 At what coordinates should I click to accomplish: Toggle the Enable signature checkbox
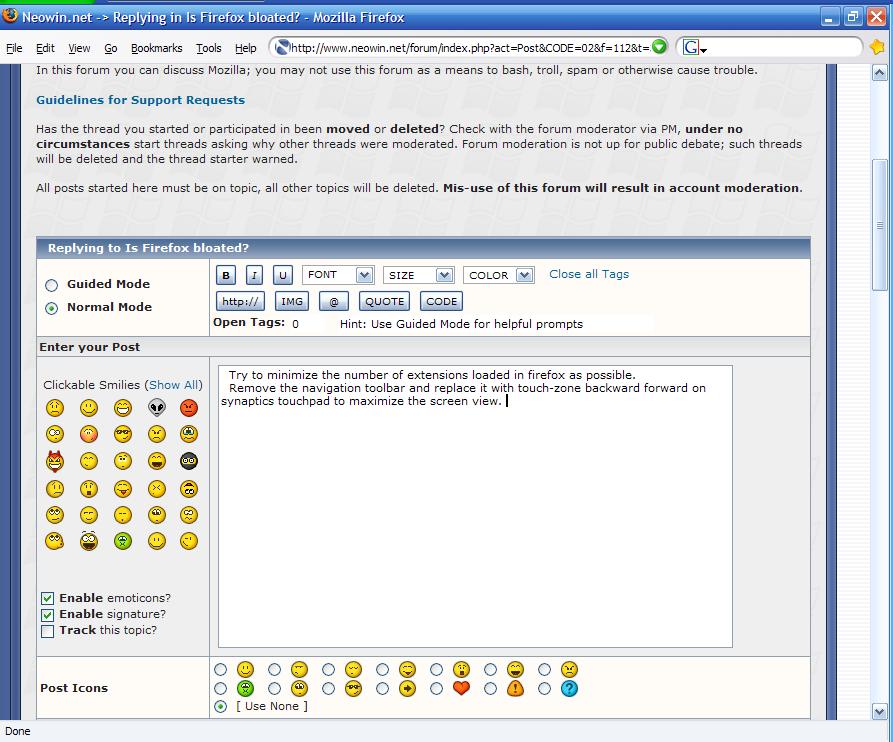(x=48, y=615)
